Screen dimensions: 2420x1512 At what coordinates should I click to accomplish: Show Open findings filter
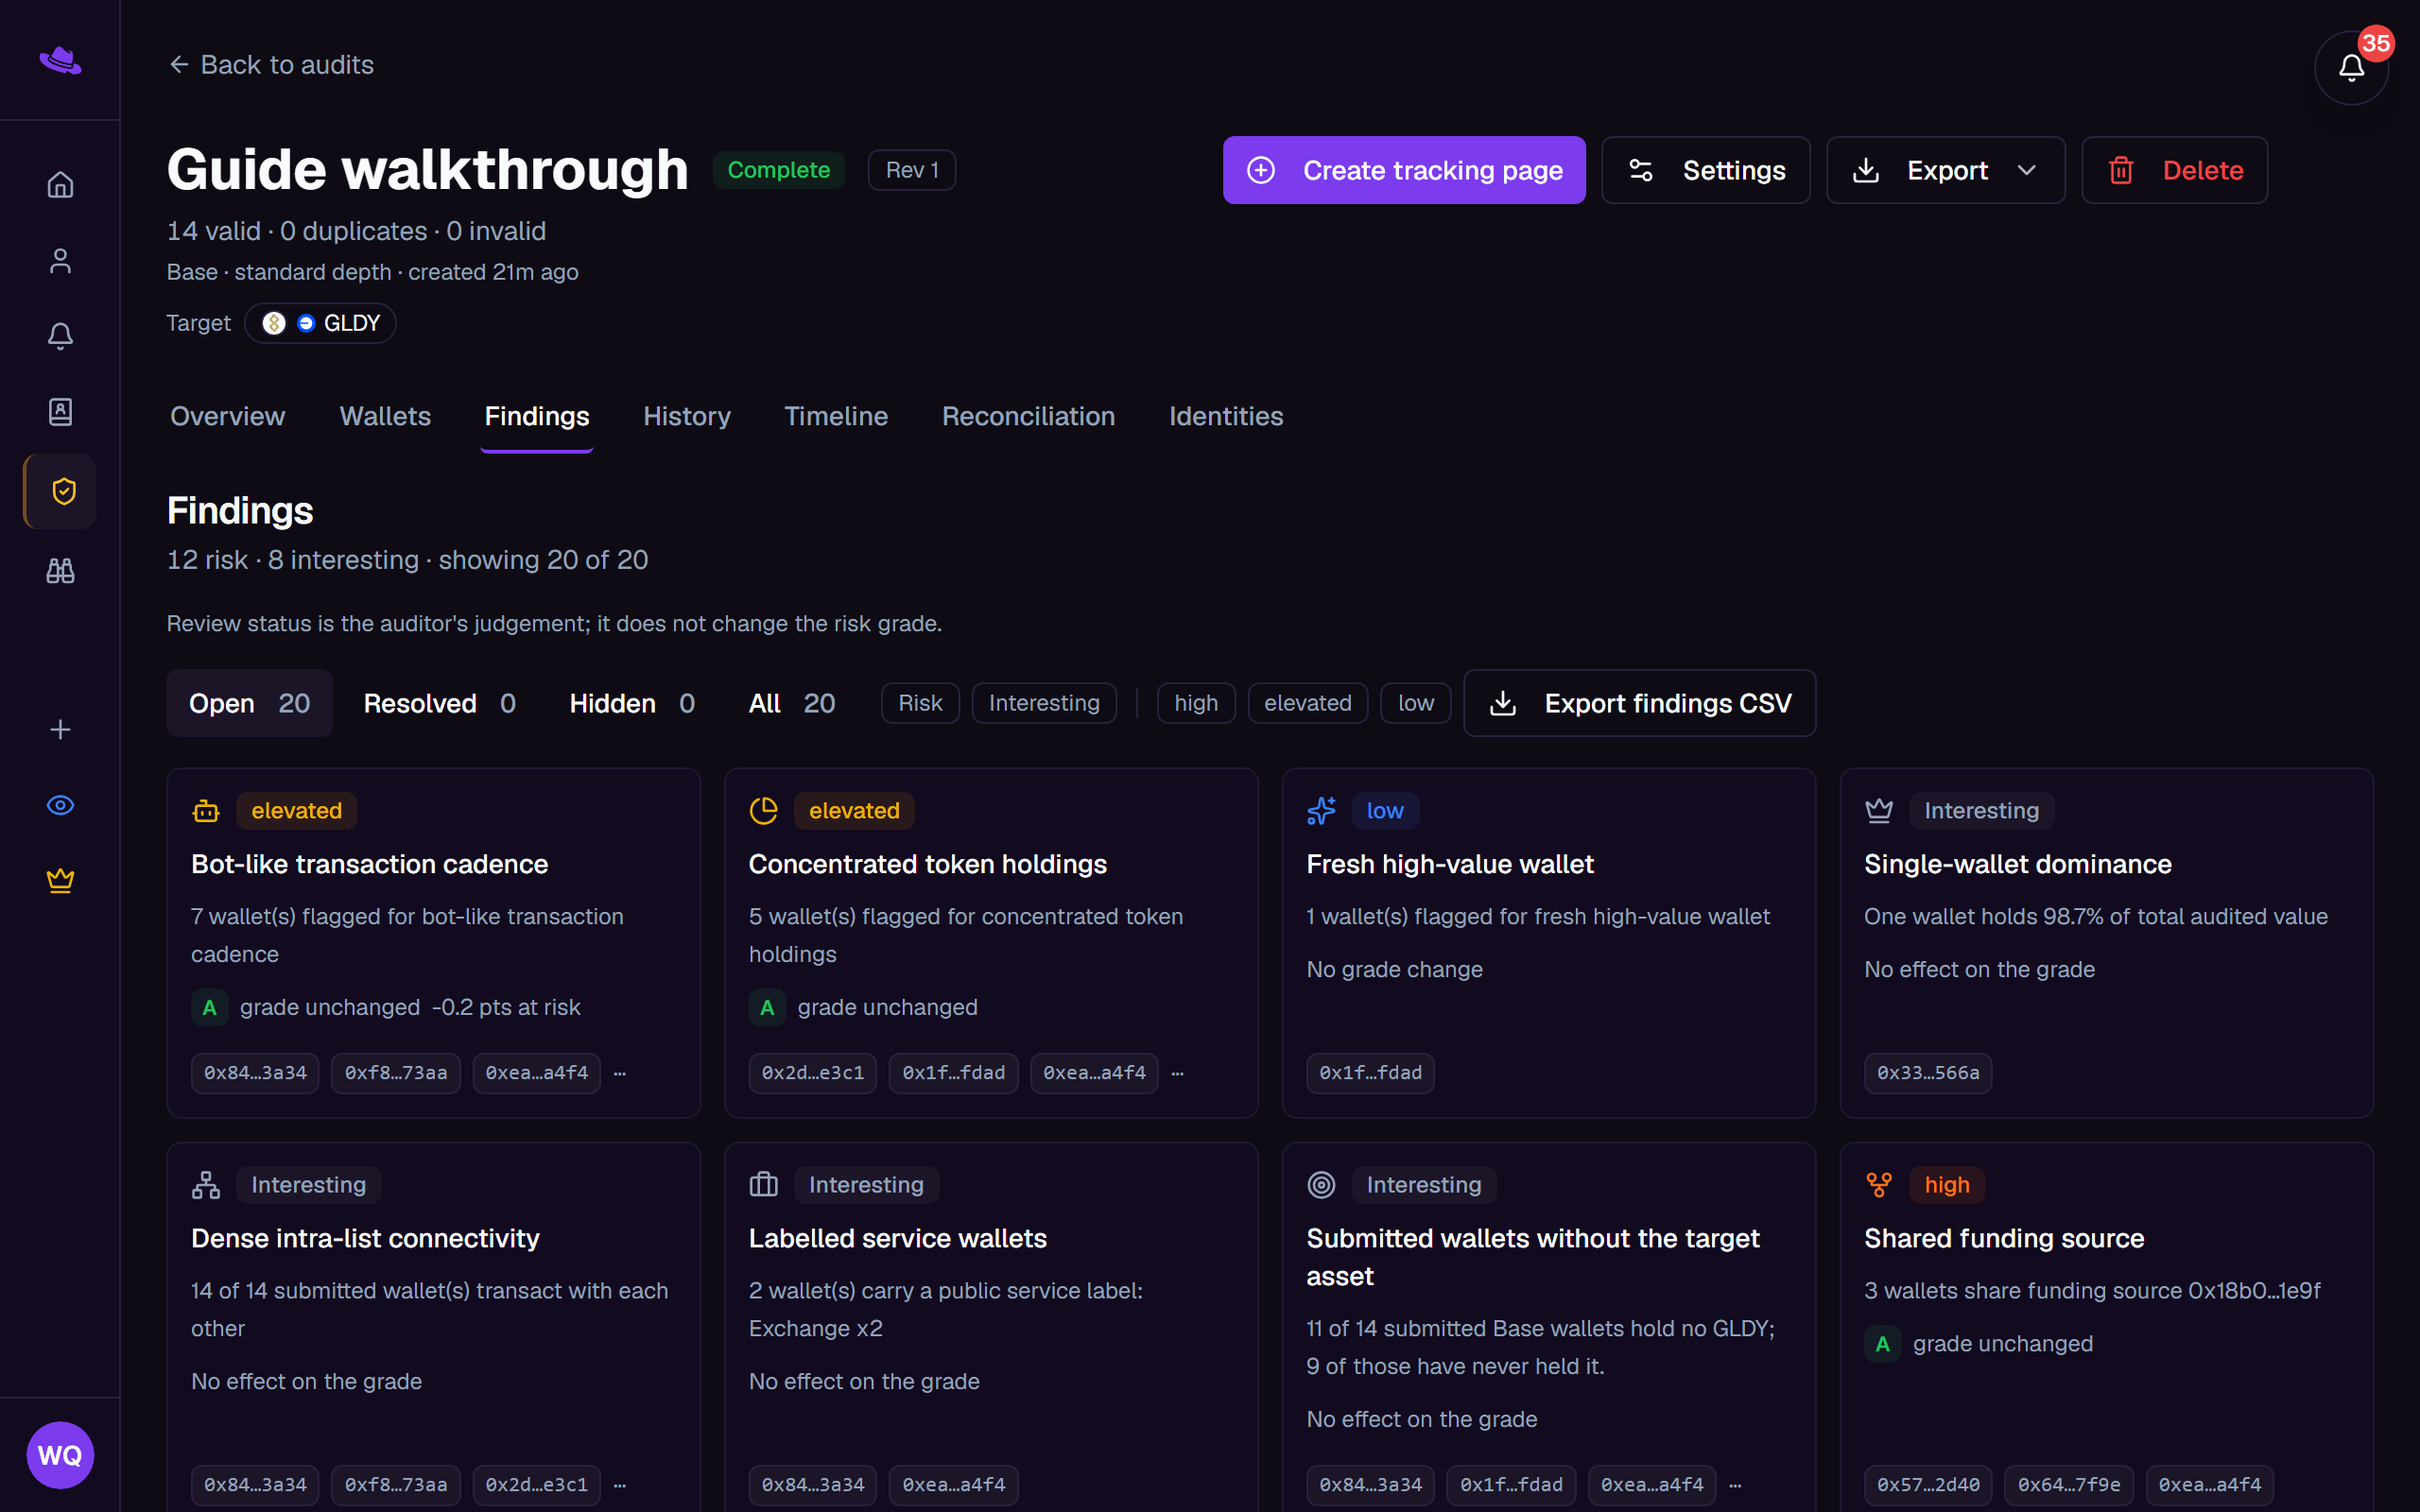click(x=249, y=703)
